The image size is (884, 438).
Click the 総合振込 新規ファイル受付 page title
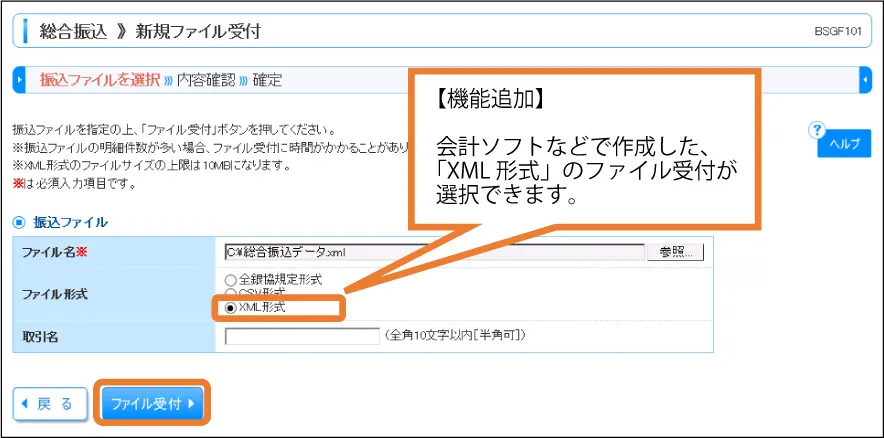pos(150,31)
